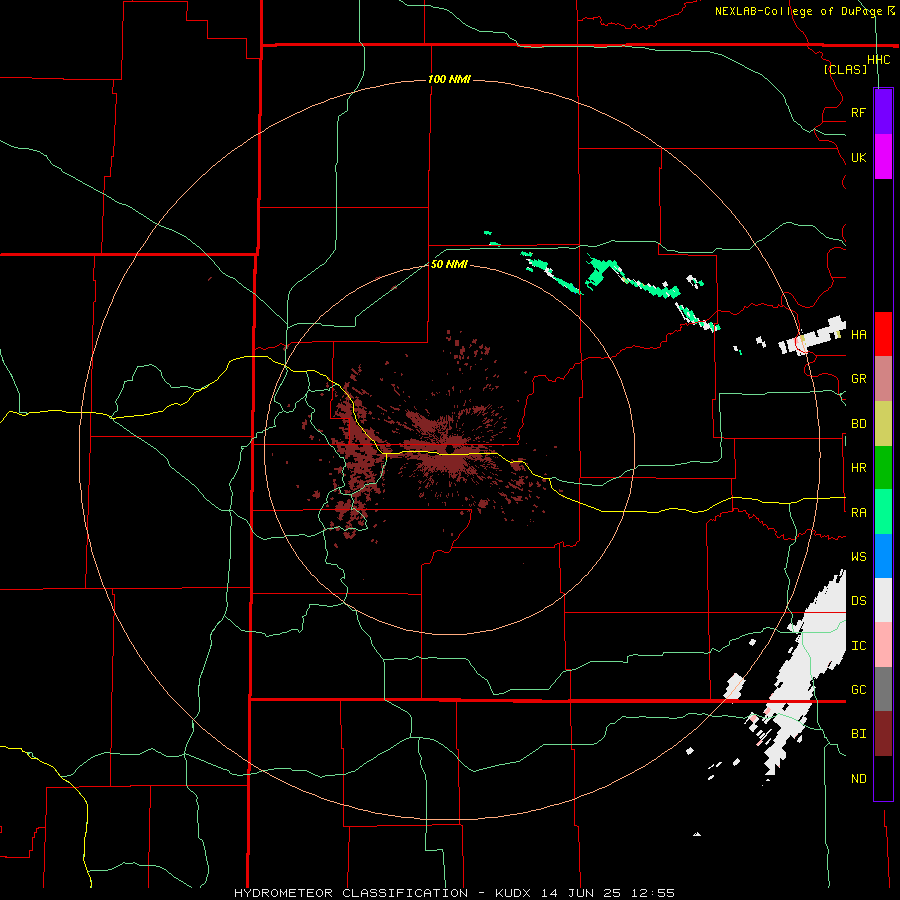Click the HR legend label
Screen dimensions: 900x900
pos(858,468)
